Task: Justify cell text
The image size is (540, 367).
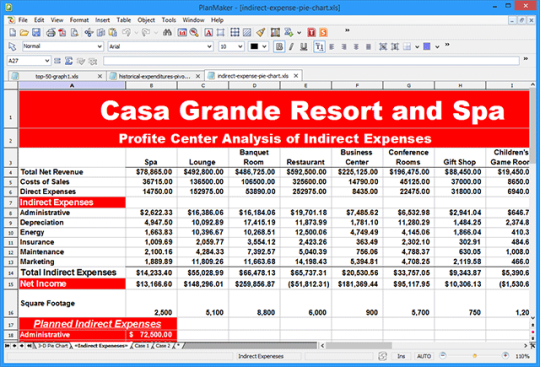Action: (368, 46)
